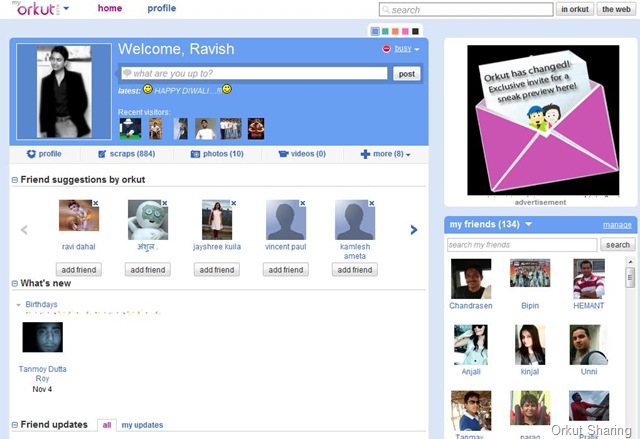This screenshot has height=439, width=640.
Task: Collapse the Friend suggestions by orkut section
Action: coord(15,180)
